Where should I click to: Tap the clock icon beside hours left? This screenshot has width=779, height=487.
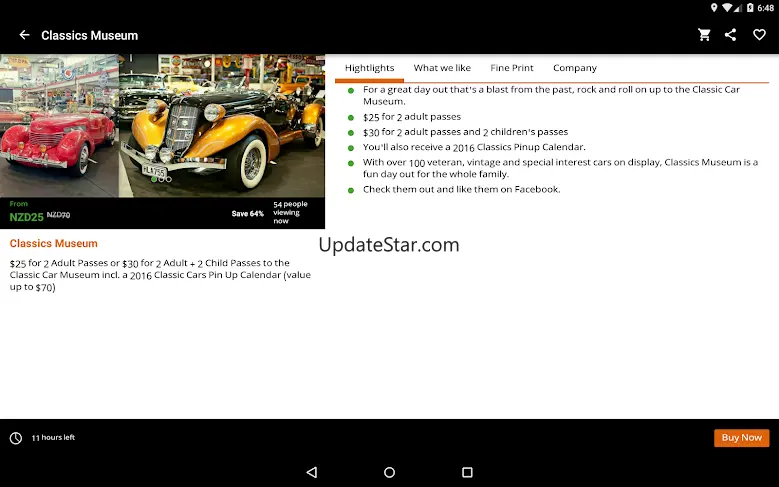click(16, 438)
